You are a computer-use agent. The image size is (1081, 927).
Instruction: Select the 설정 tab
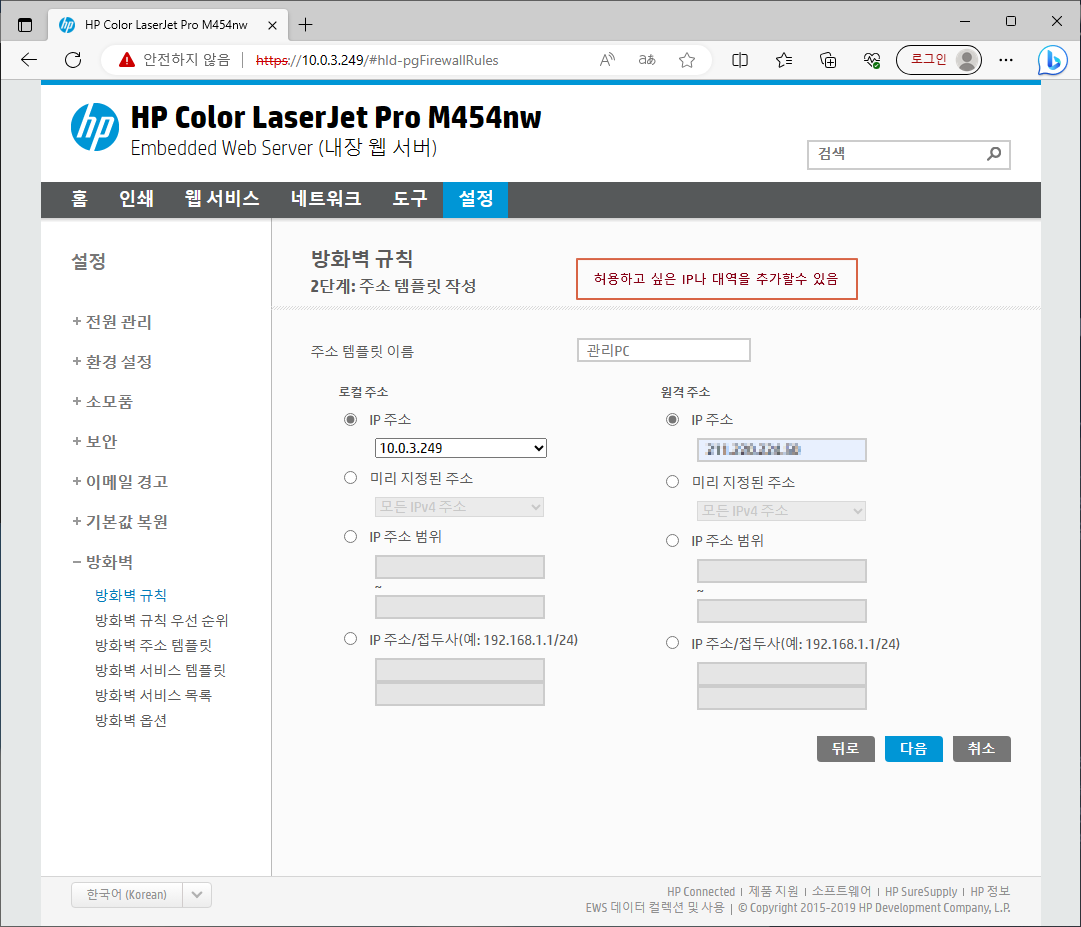pyautogui.click(x=475, y=199)
